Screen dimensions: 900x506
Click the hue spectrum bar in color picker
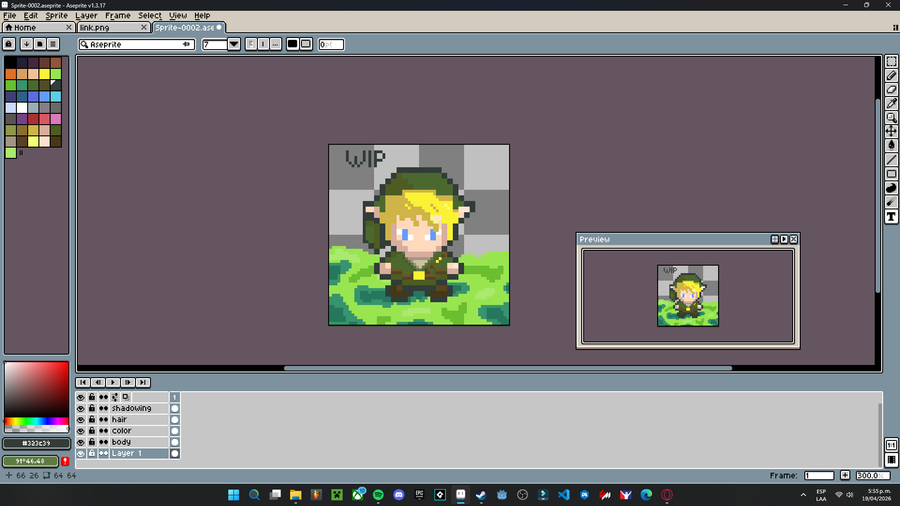point(37,421)
